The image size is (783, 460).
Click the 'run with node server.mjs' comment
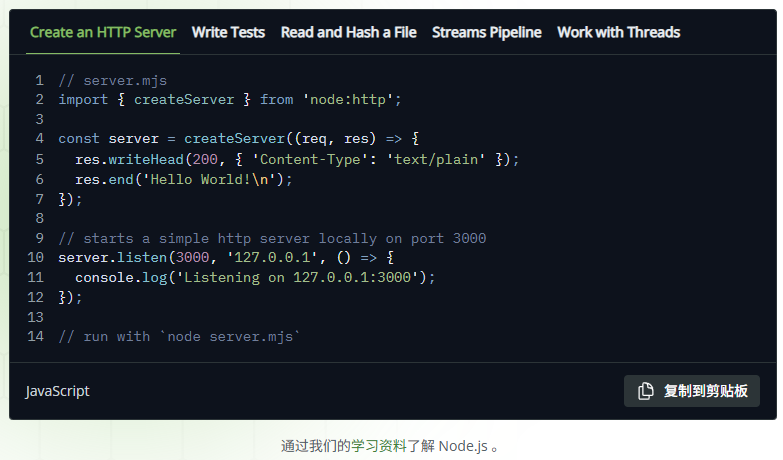(179, 336)
